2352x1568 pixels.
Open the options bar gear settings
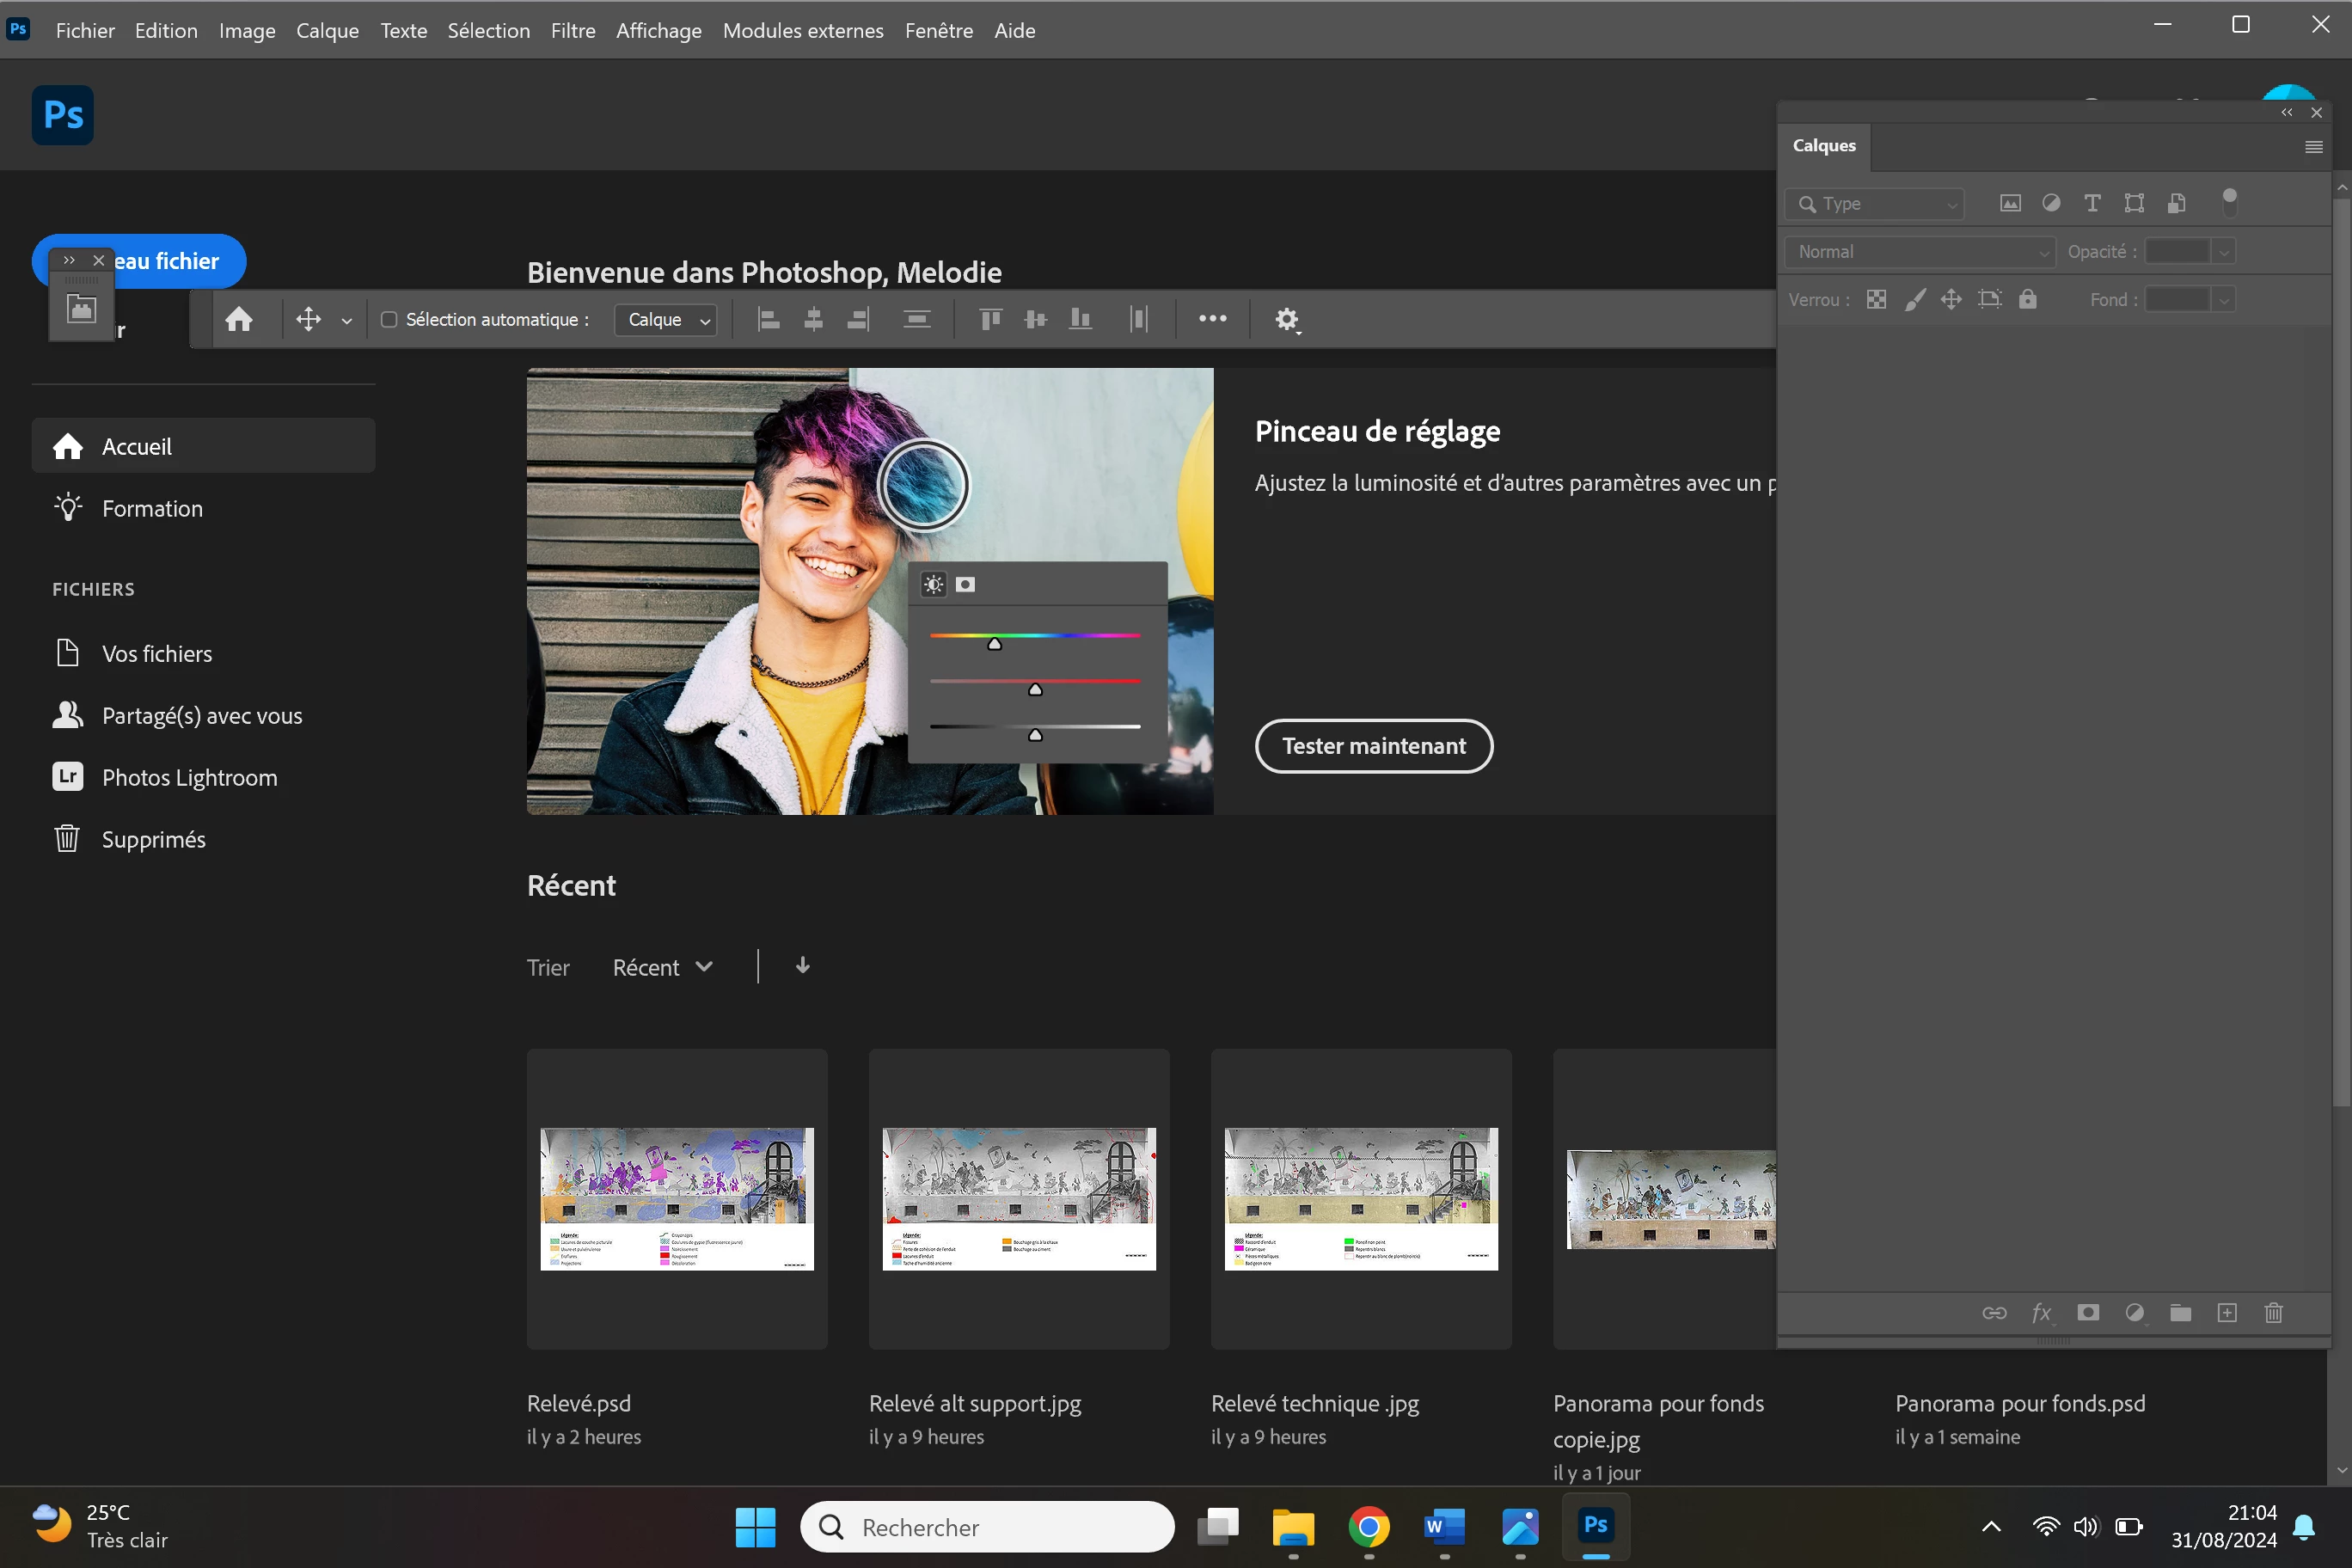point(1286,319)
